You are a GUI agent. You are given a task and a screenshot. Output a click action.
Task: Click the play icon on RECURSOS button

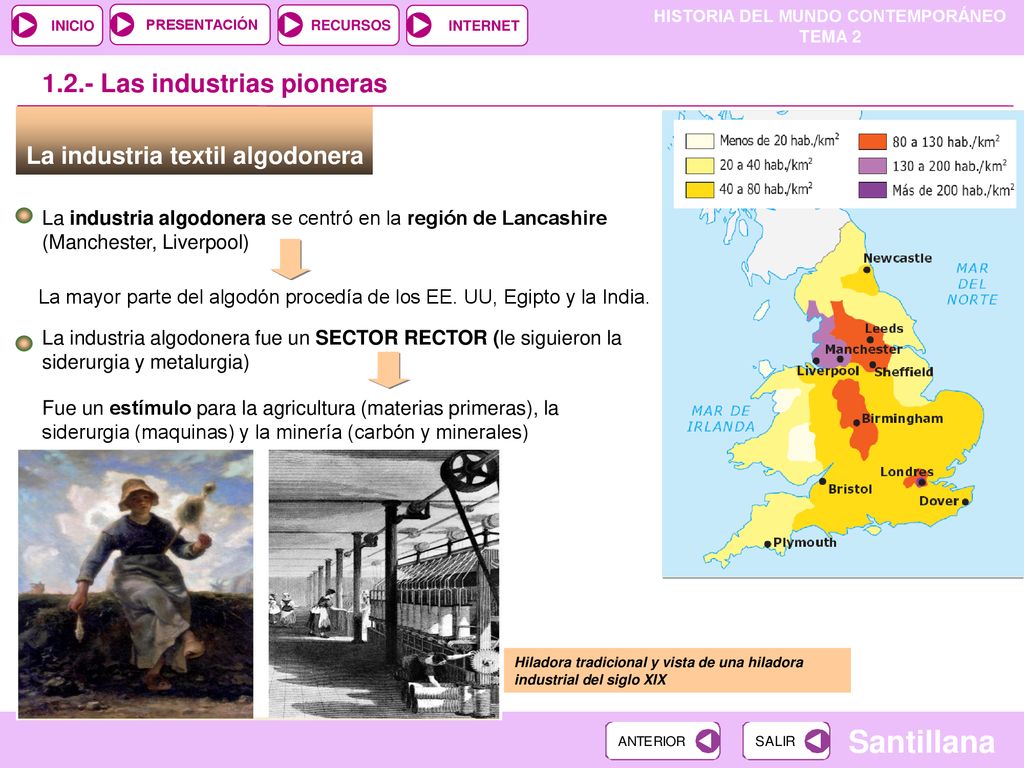291,25
